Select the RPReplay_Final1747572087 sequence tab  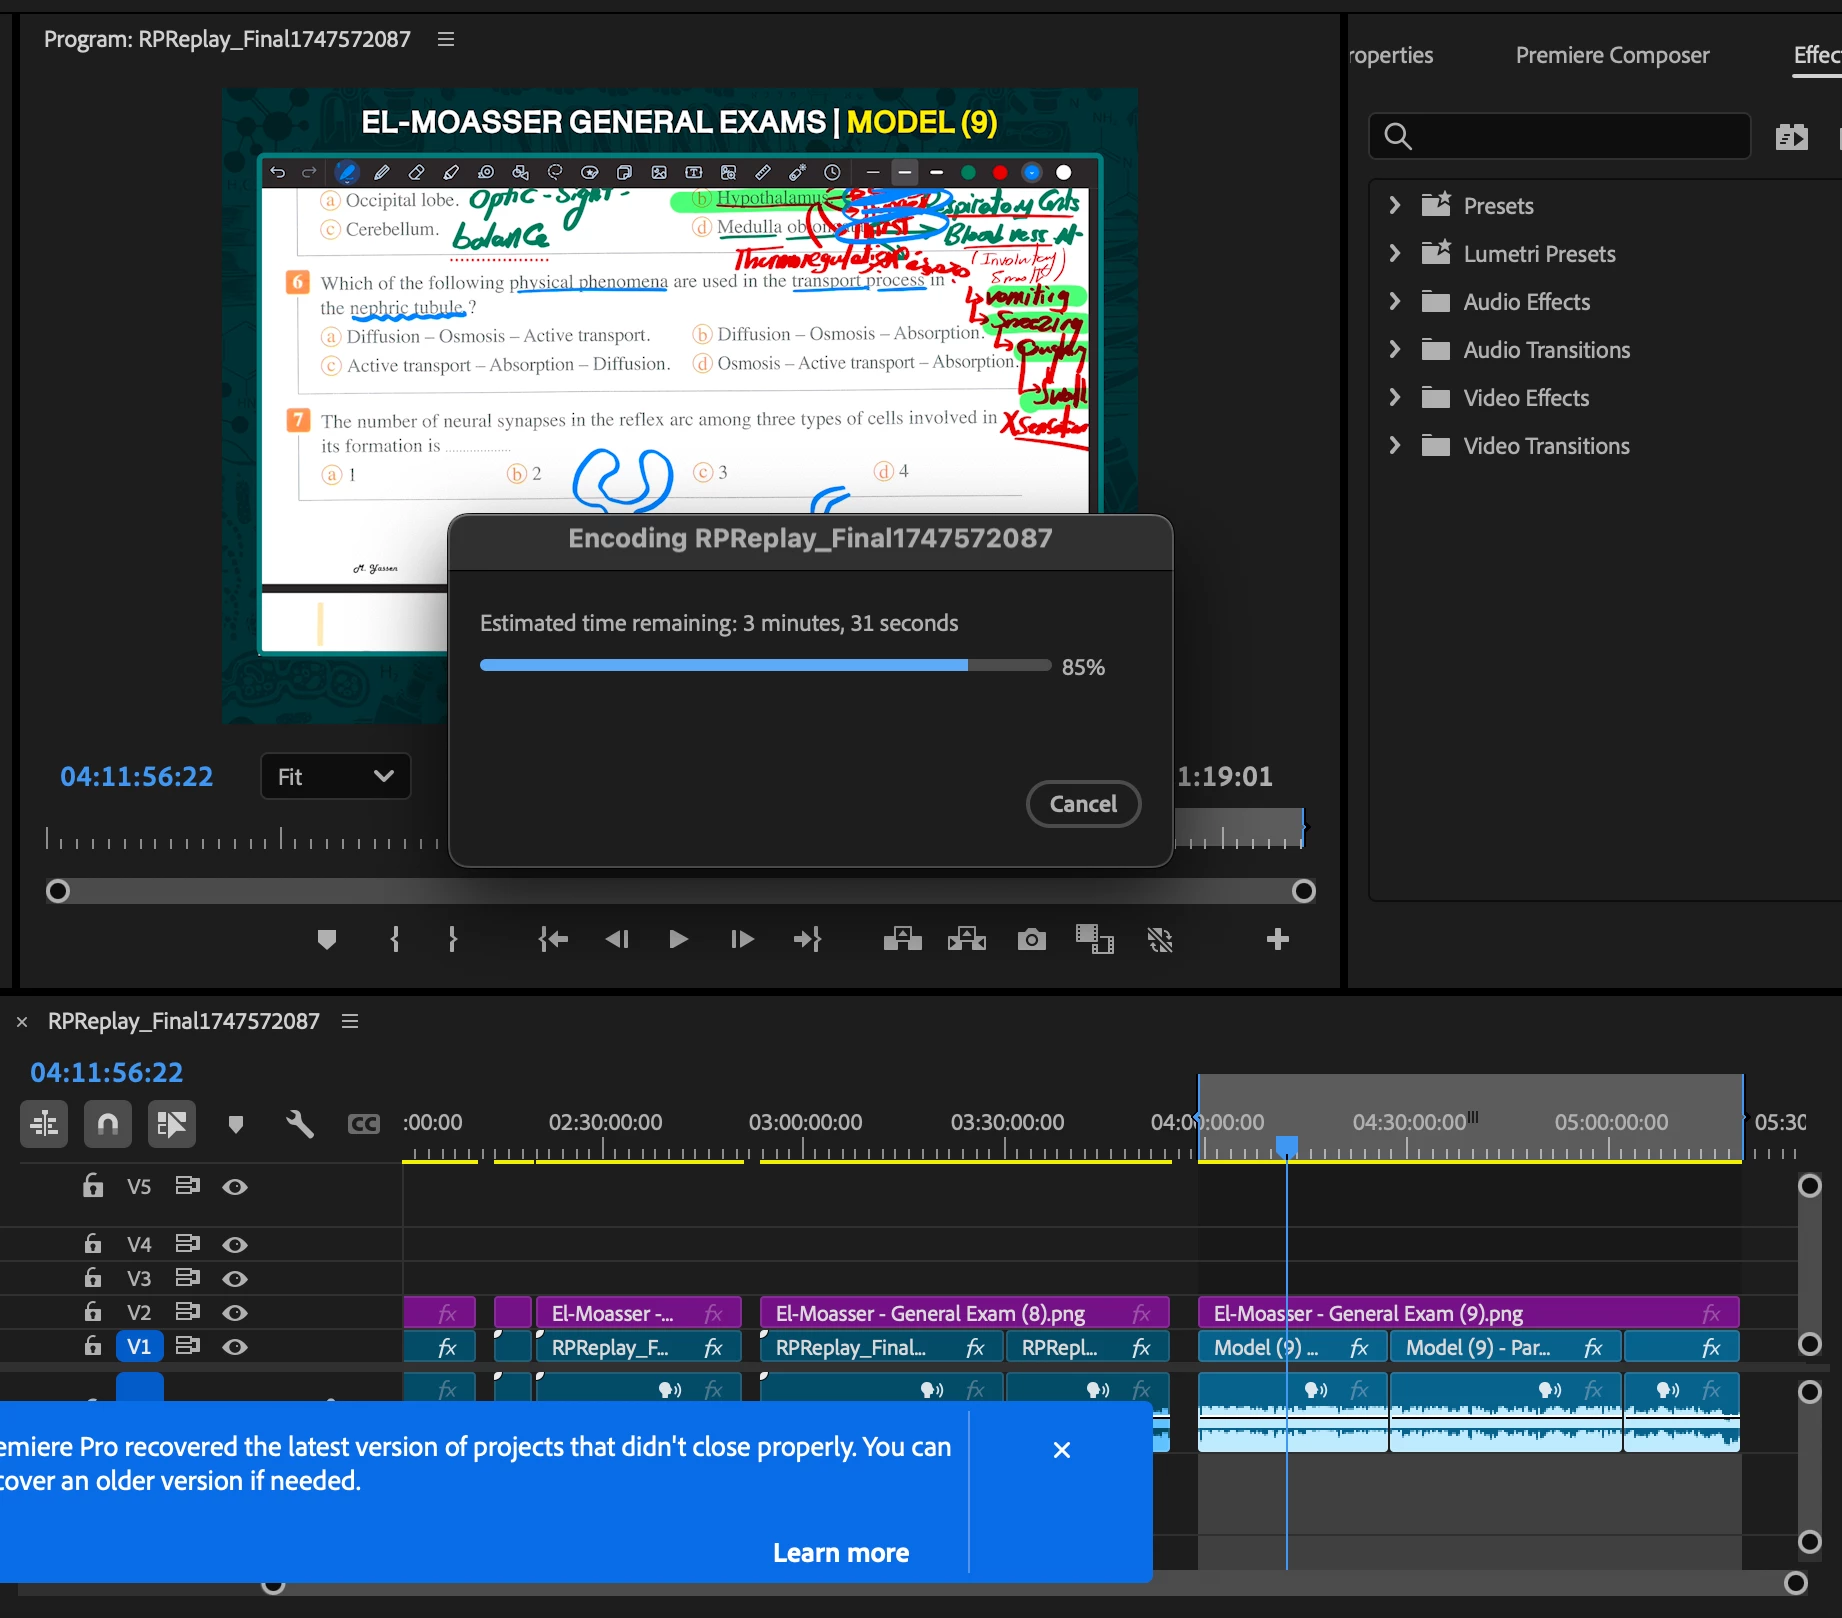184,1021
